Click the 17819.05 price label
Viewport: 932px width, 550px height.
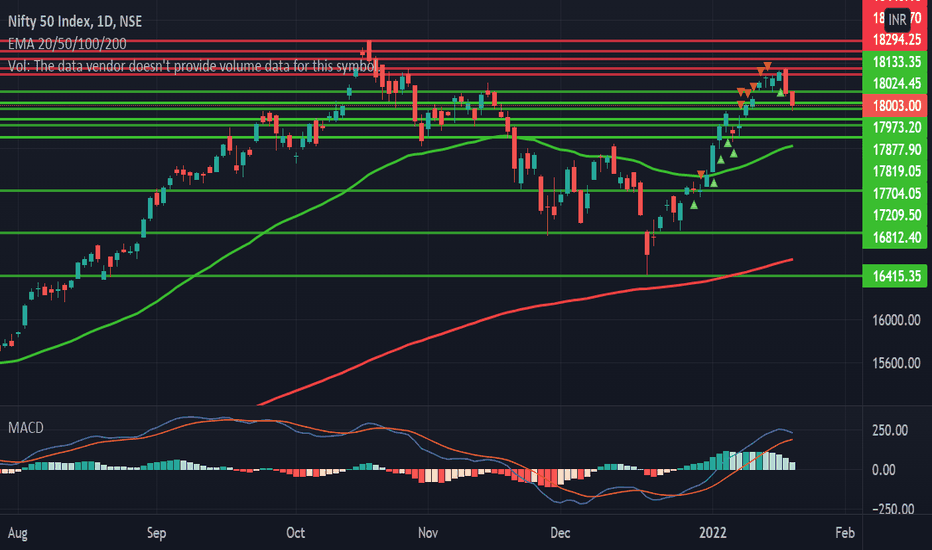(x=895, y=171)
